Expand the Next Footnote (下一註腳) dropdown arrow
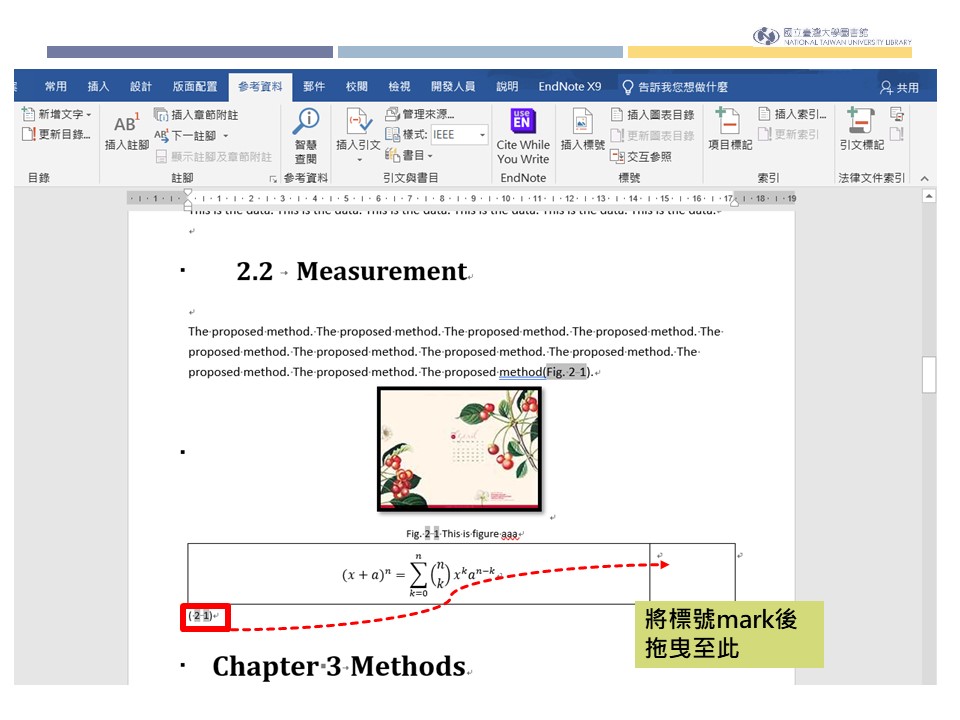 226,136
